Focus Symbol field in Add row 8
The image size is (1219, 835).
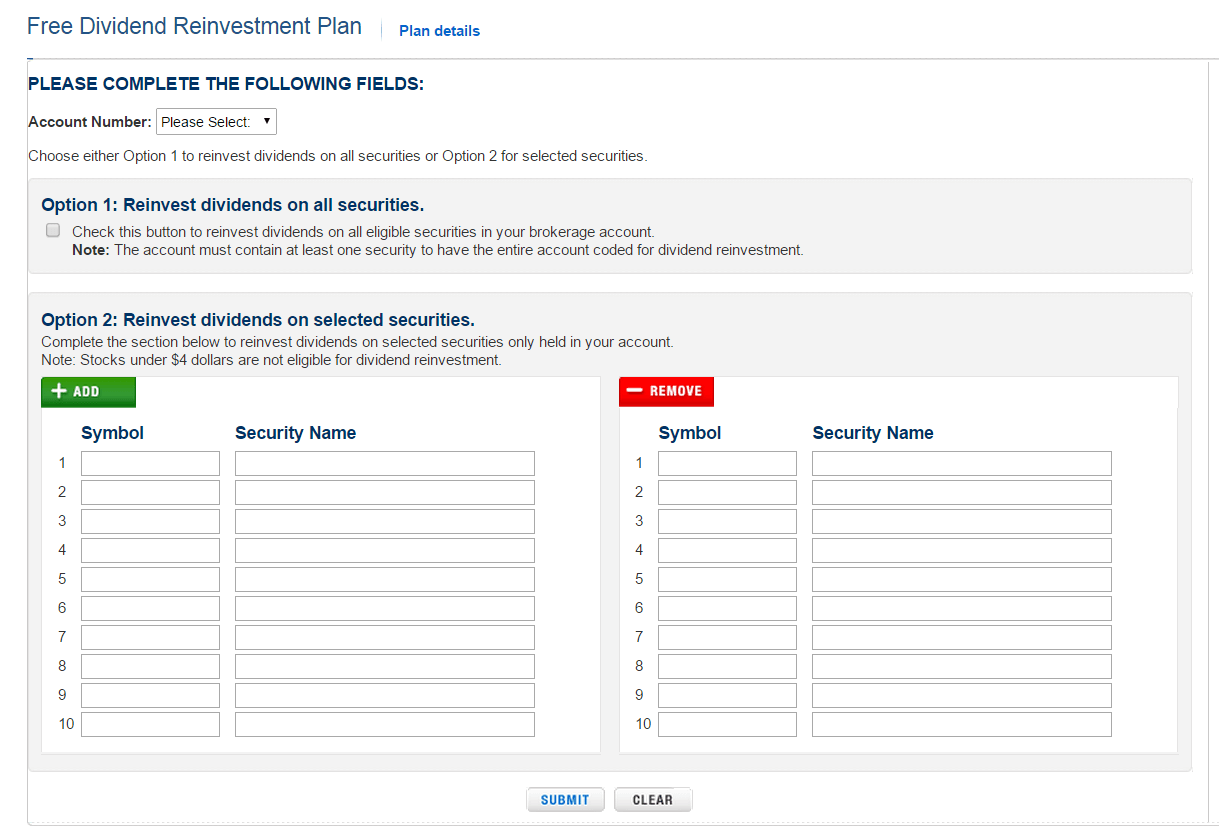(150, 666)
